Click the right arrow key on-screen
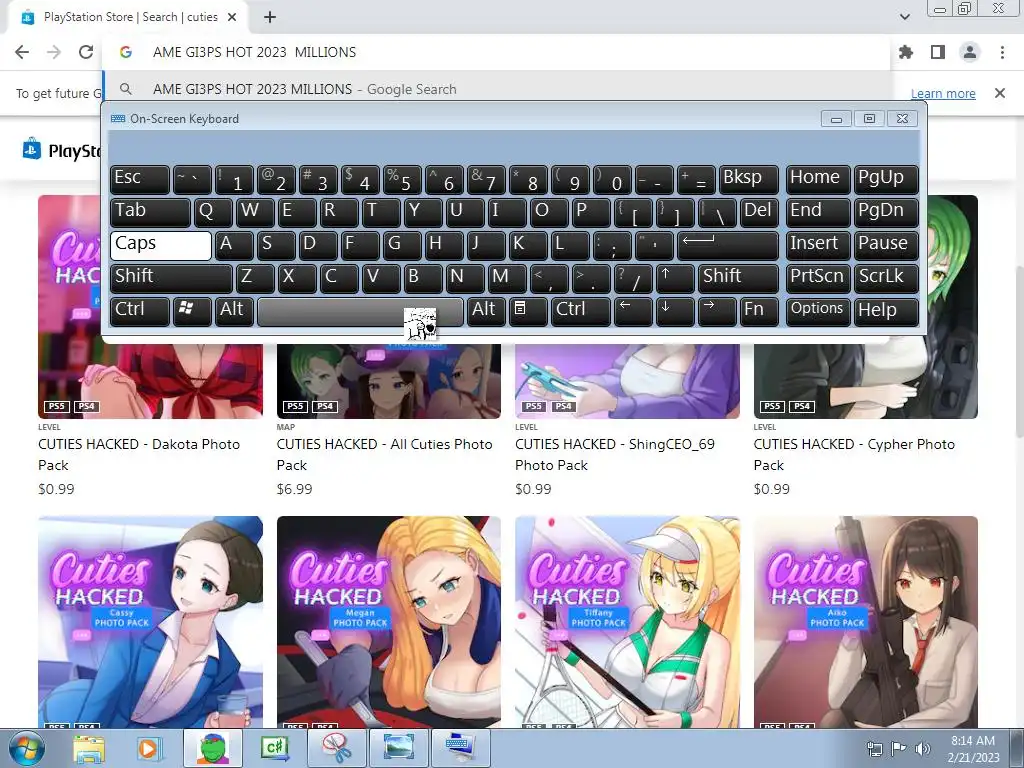Image resolution: width=1024 pixels, height=768 pixels. (x=717, y=312)
